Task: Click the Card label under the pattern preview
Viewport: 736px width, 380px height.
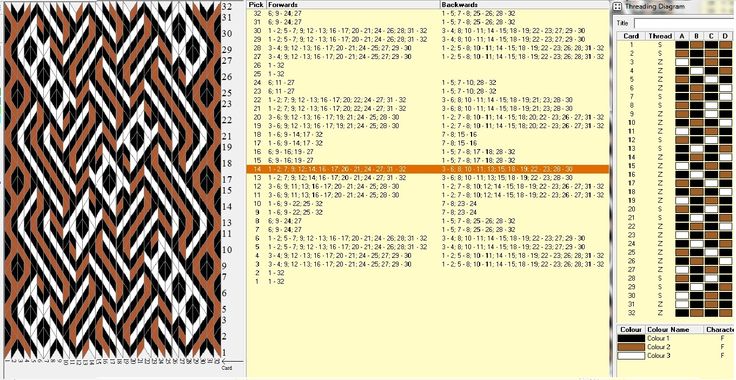Action: (227, 368)
